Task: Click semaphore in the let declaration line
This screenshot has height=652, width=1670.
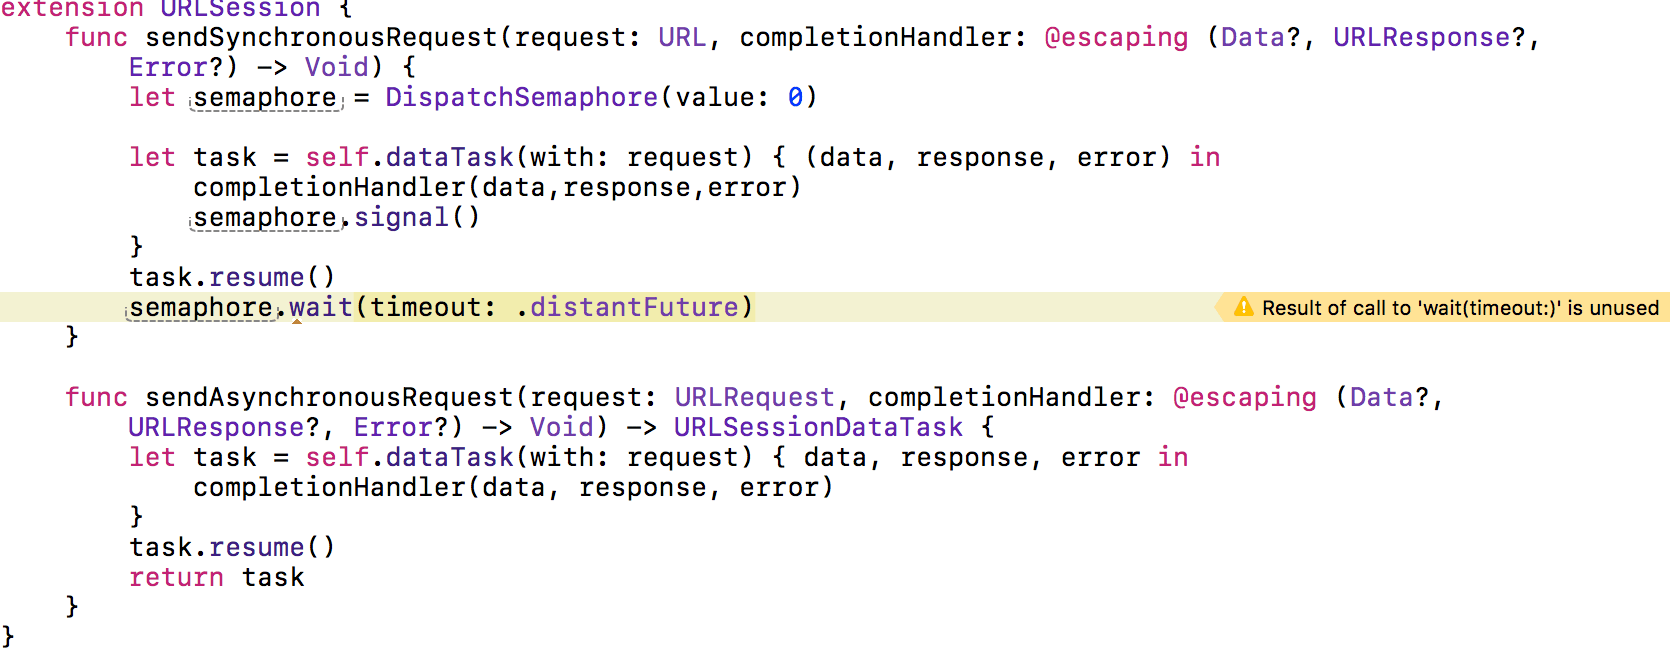Action: pyautogui.click(x=265, y=97)
